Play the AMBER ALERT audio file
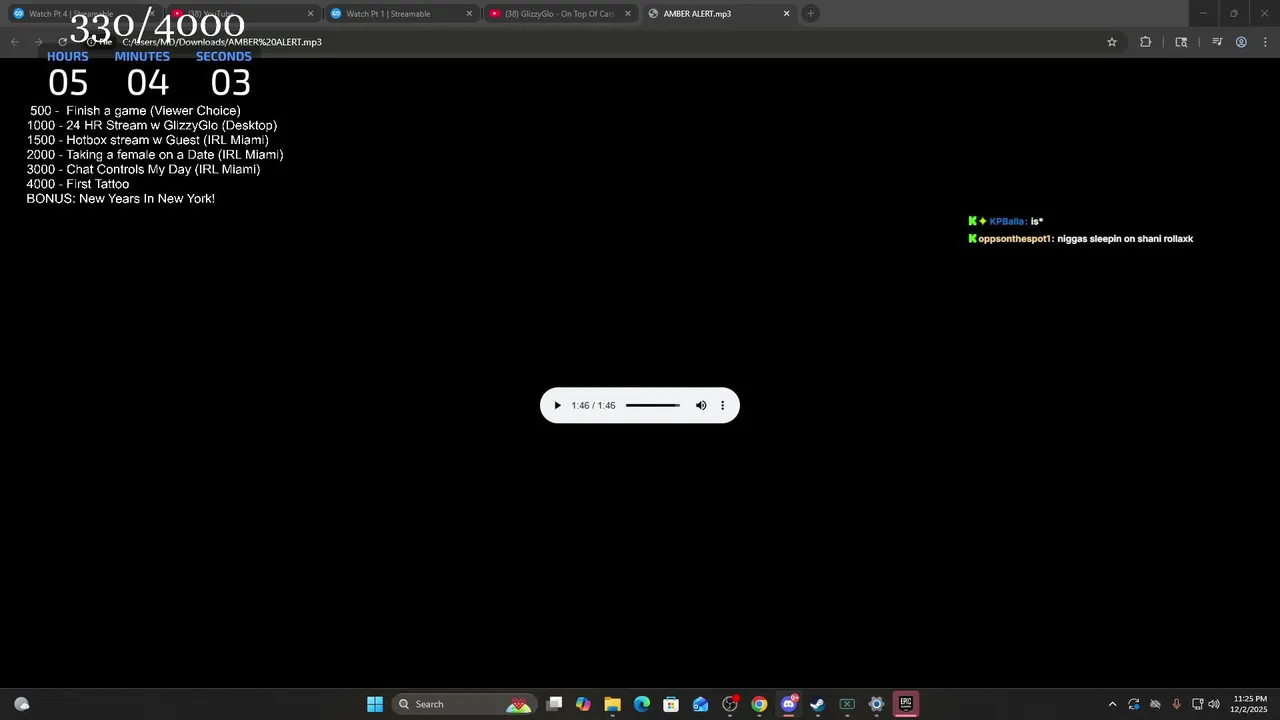The width and height of the screenshot is (1280, 720). [x=557, y=405]
